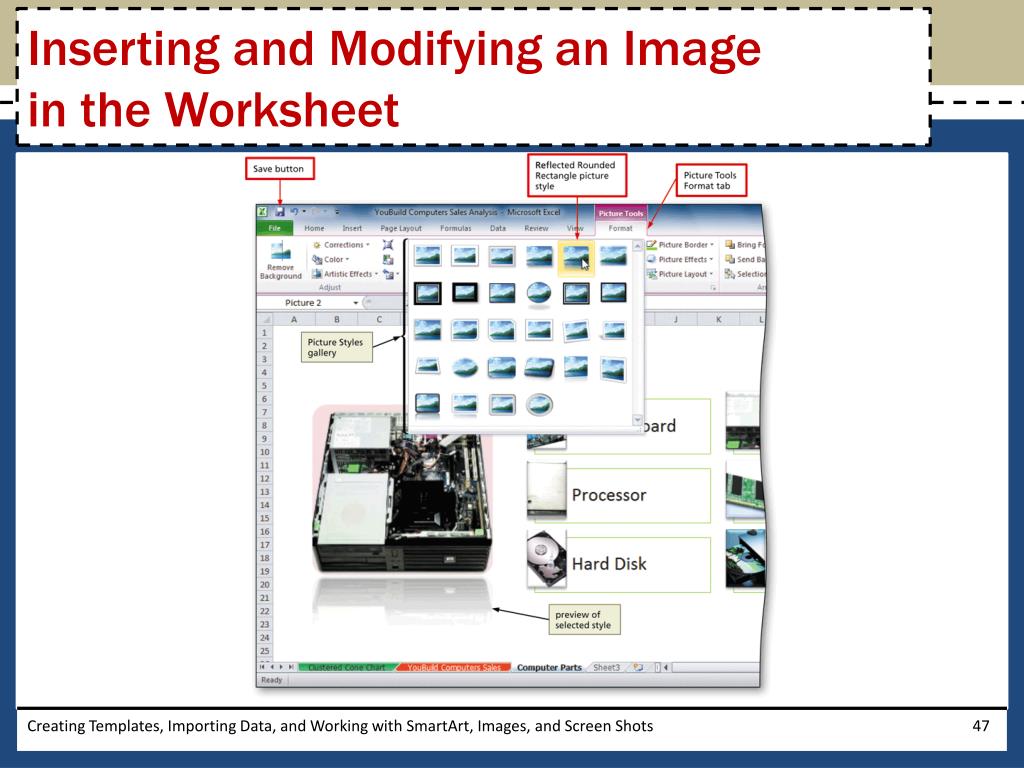Expand the Name Box dropdown showing Picture 2
Image resolution: width=1024 pixels, height=768 pixels.
tap(356, 303)
